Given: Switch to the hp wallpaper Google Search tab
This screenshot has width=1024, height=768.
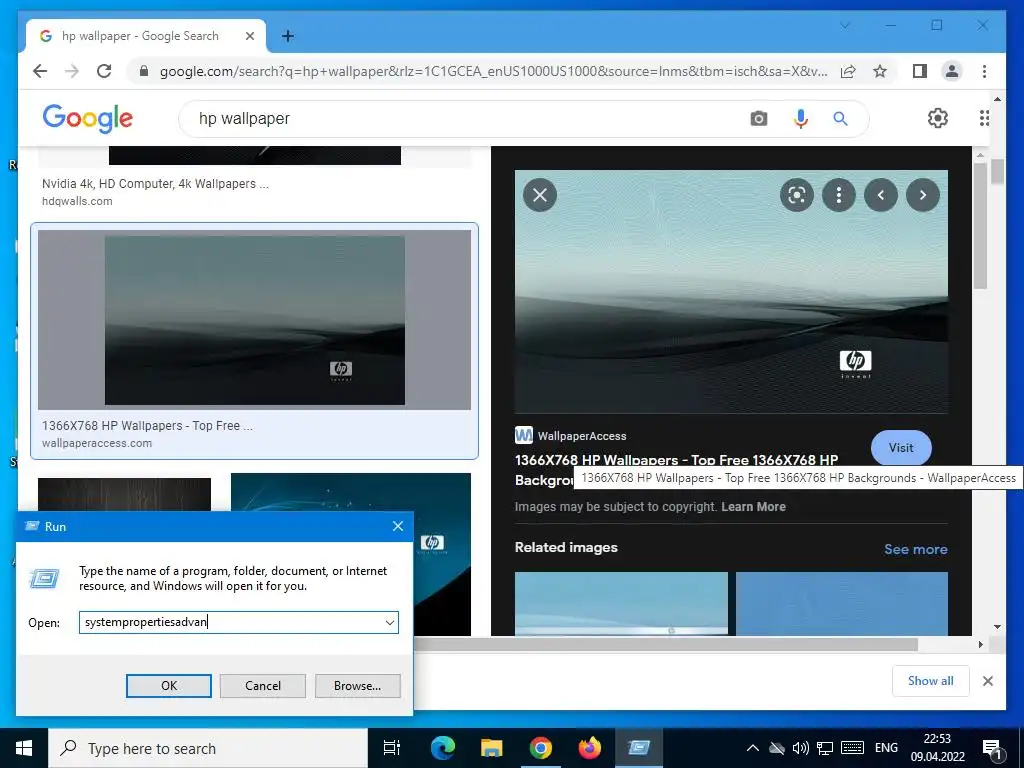Looking at the screenshot, I should click(x=146, y=36).
